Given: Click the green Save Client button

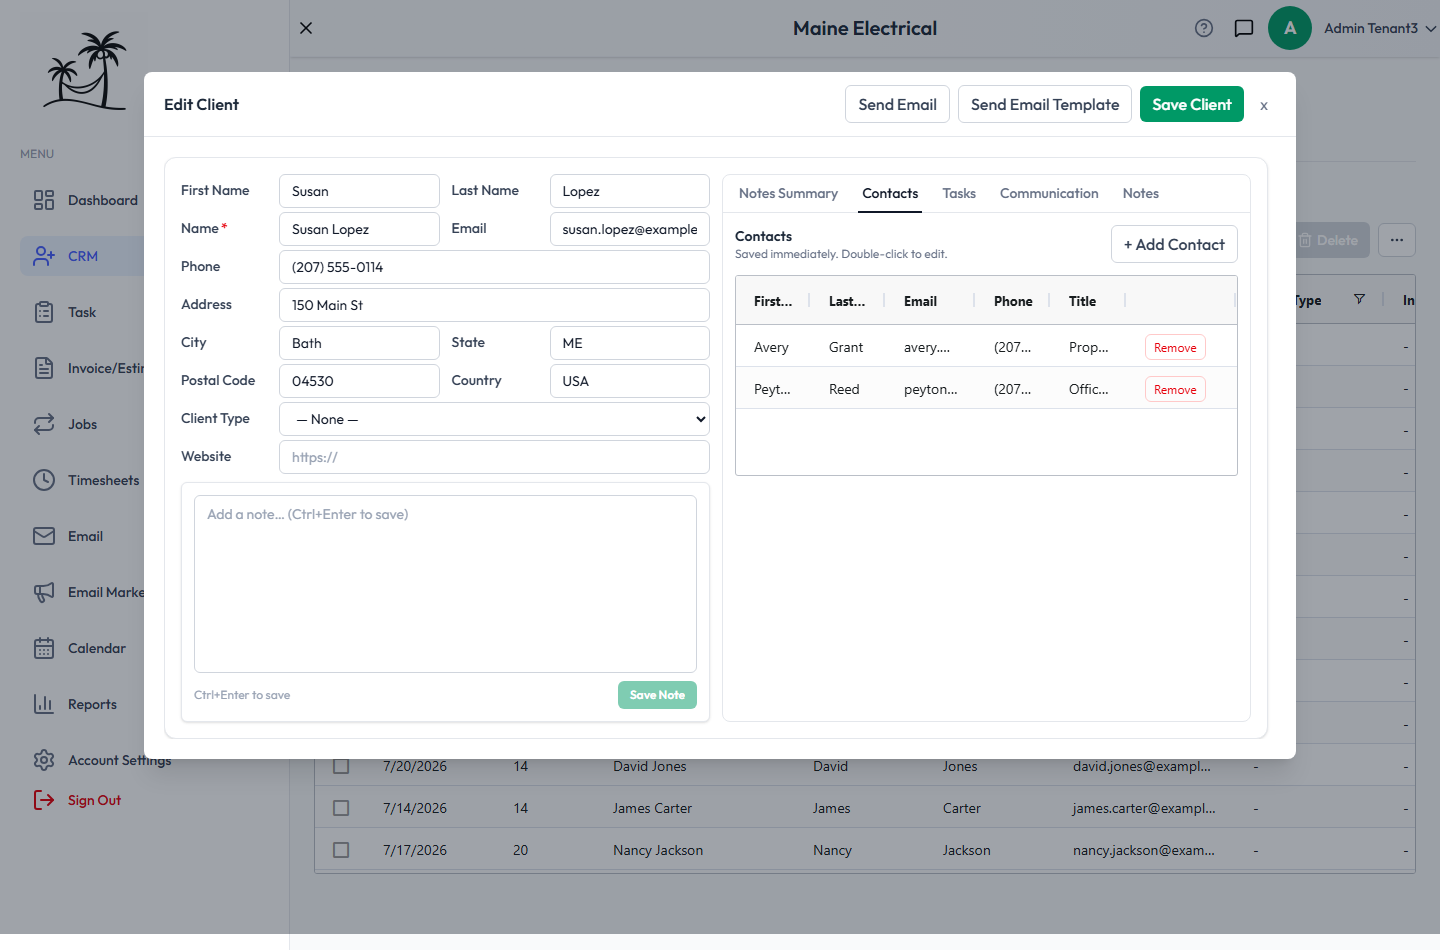Looking at the screenshot, I should (1192, 104).
